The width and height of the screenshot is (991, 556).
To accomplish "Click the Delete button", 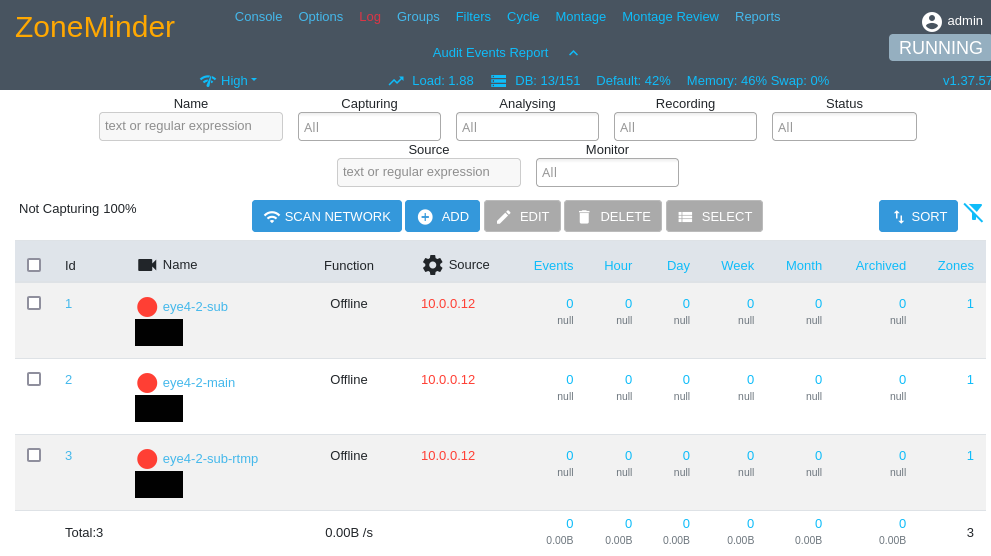I will pos(613,216).
